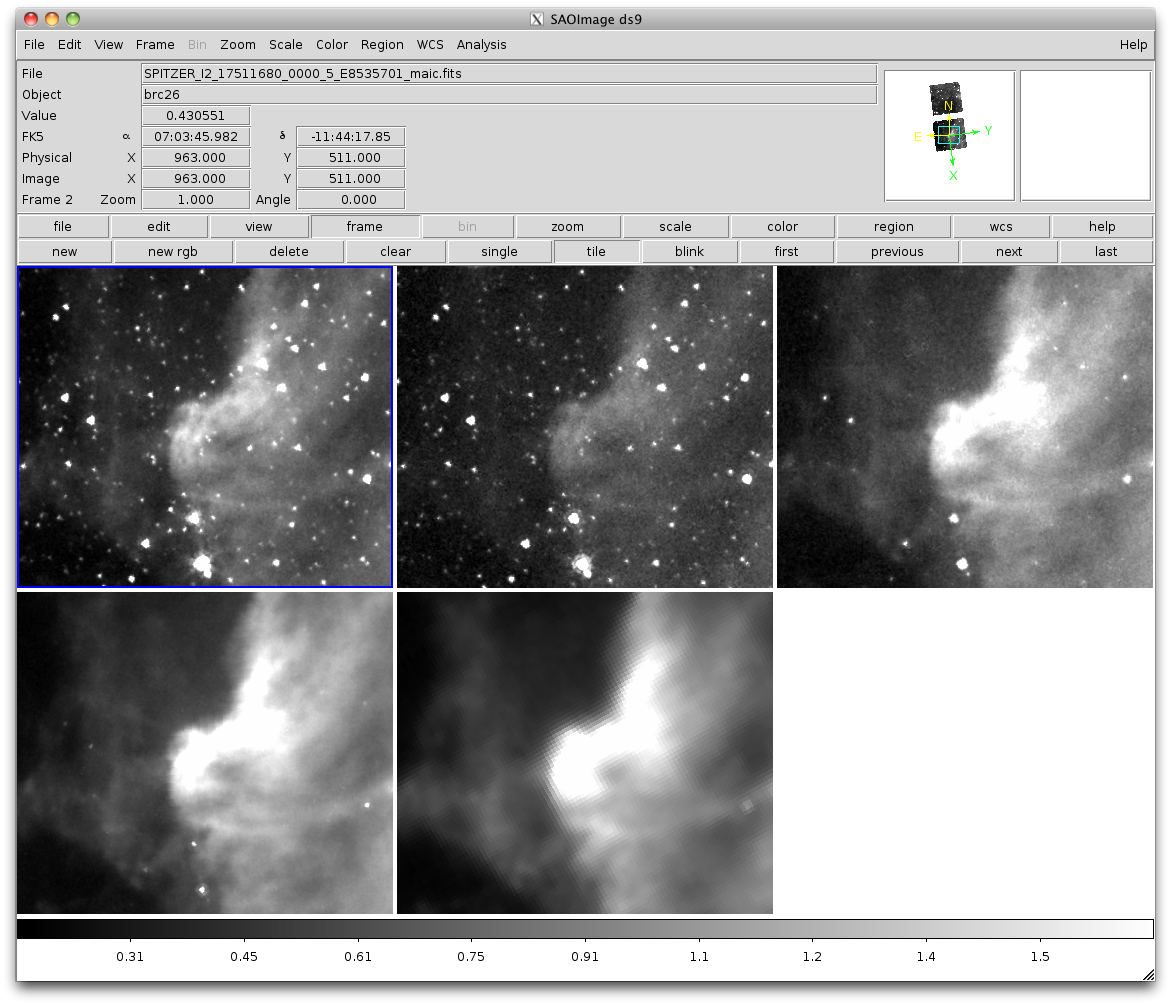Open the Region menu in menu bar

coord(382,45)
